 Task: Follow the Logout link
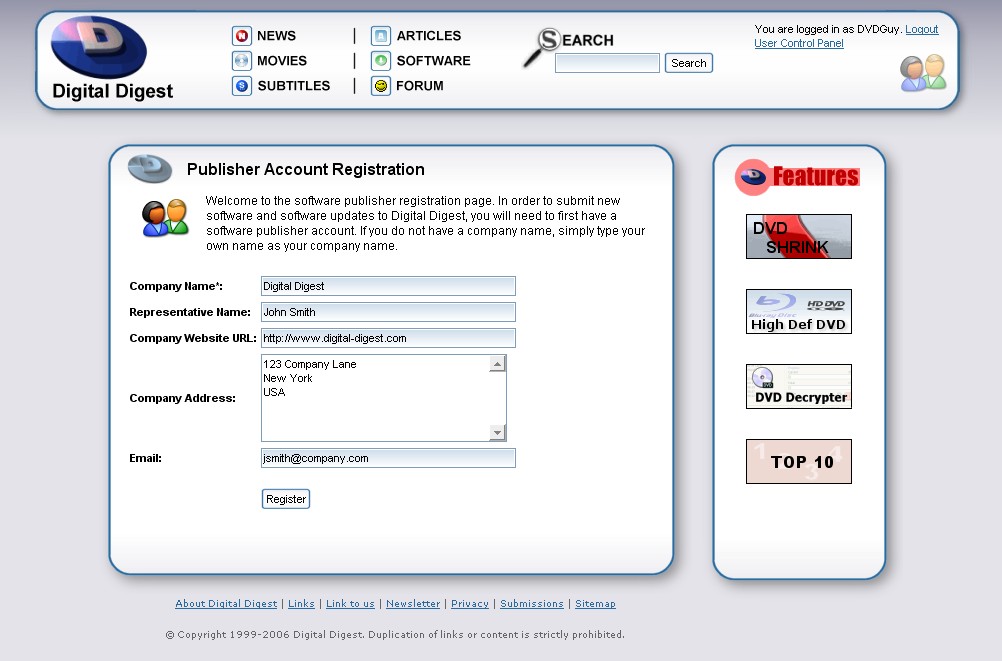(x=921, y=30)
